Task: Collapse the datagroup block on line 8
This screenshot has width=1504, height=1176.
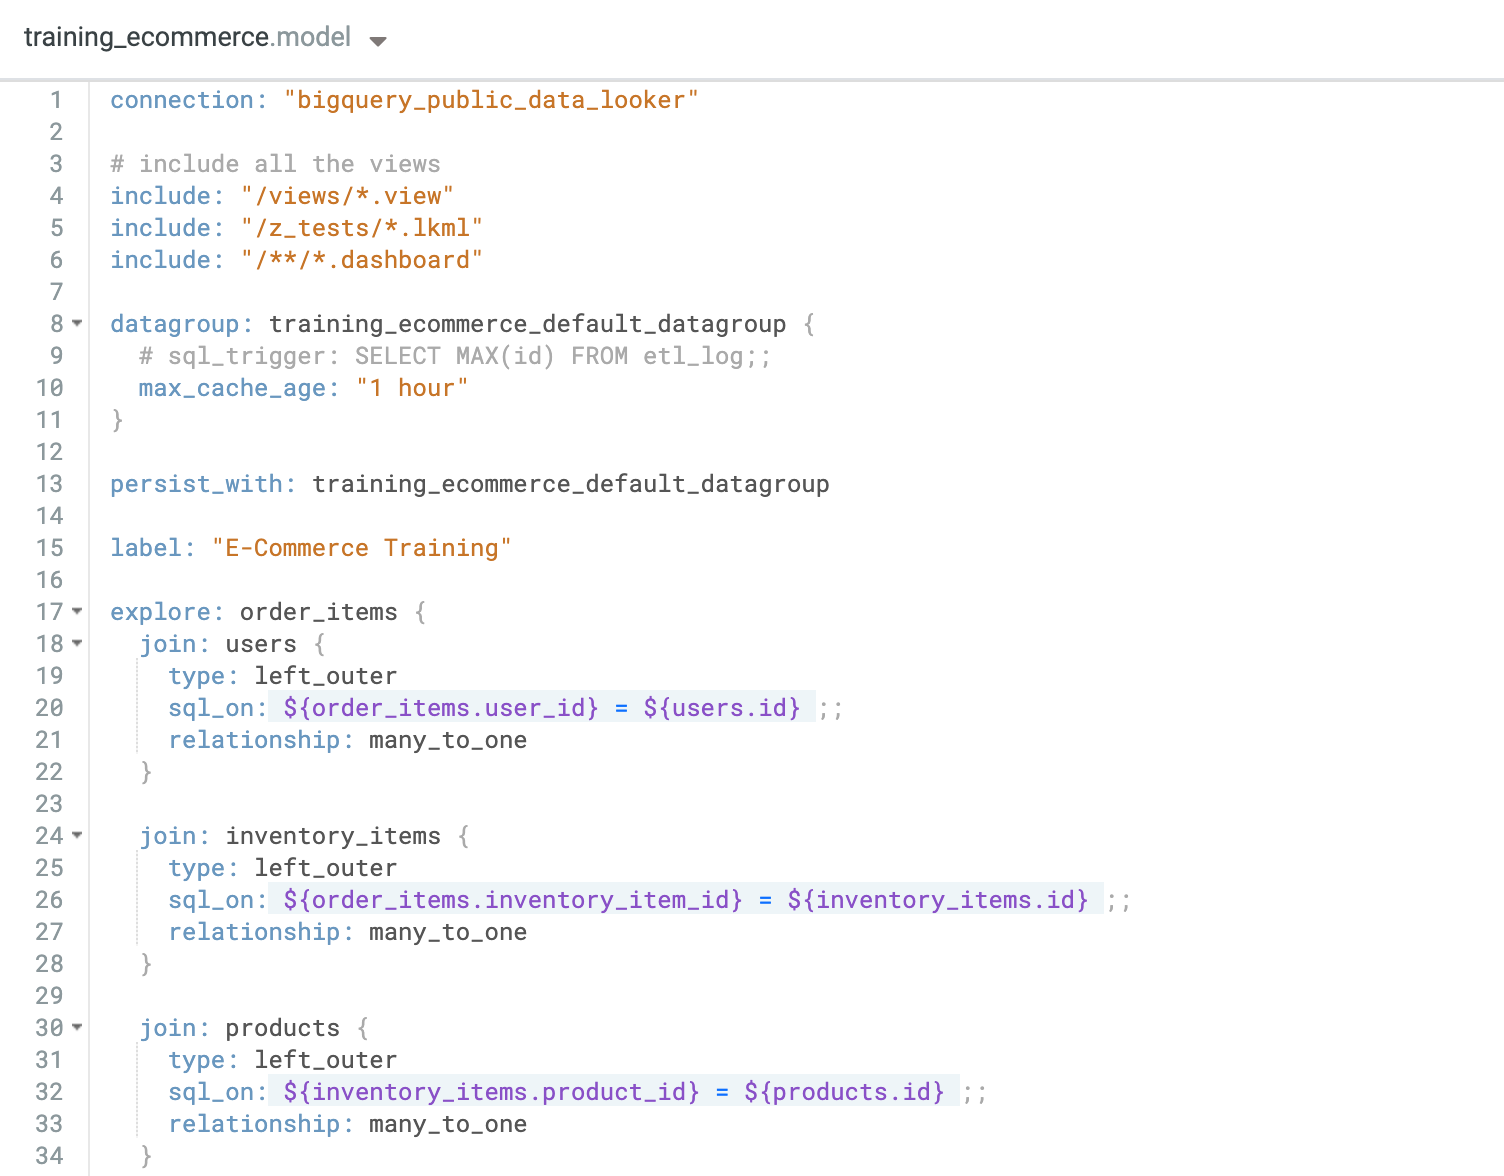Action: (x=77, y=324)
